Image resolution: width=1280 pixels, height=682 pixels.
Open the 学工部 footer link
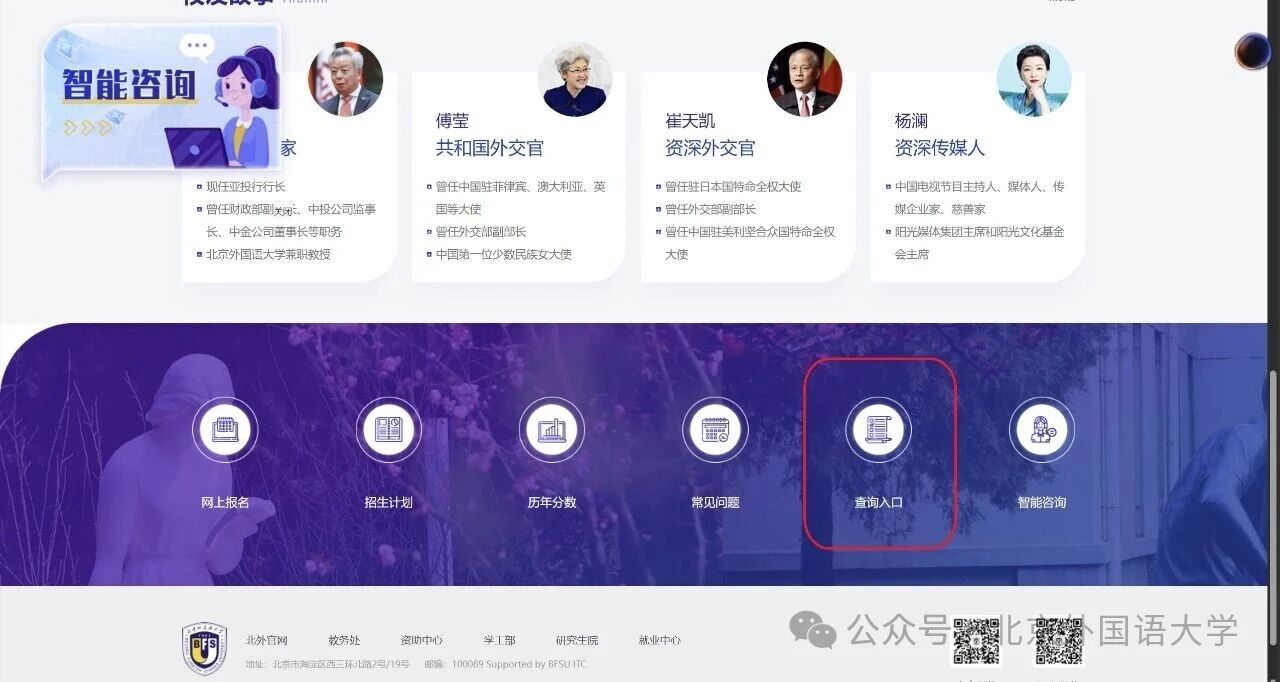(499, 640)
